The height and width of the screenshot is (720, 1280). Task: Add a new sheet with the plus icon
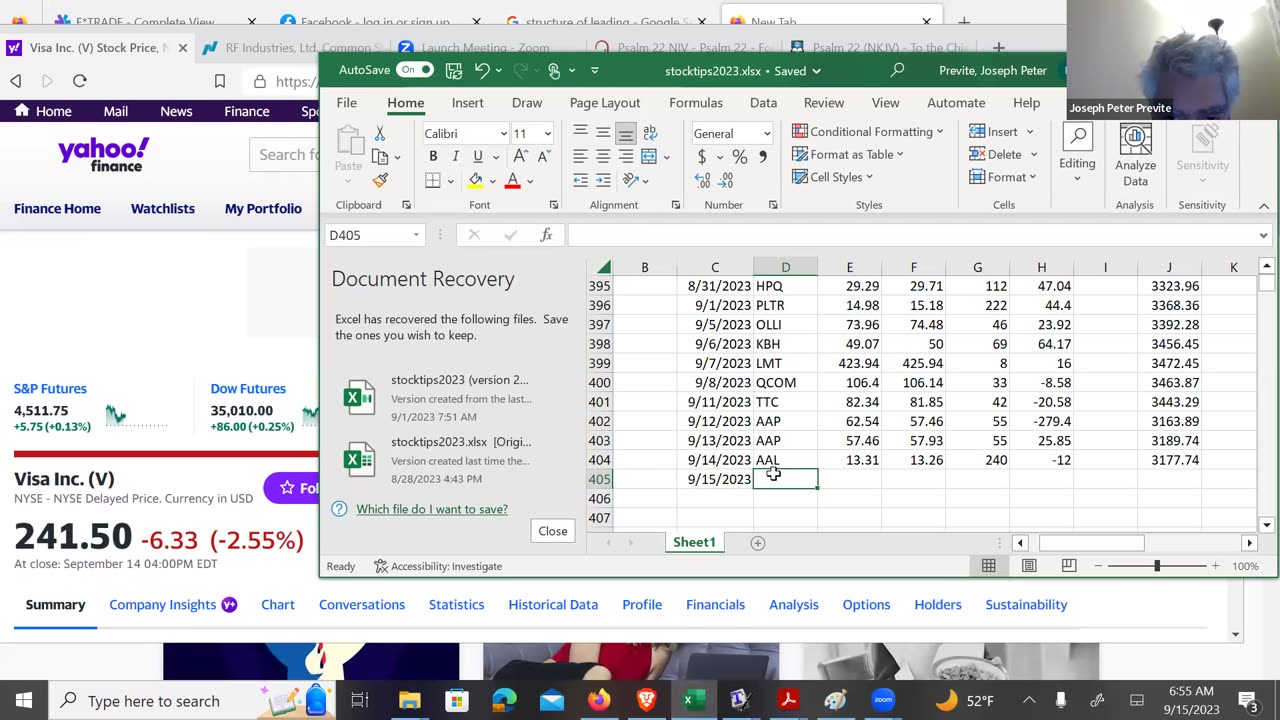758,542
